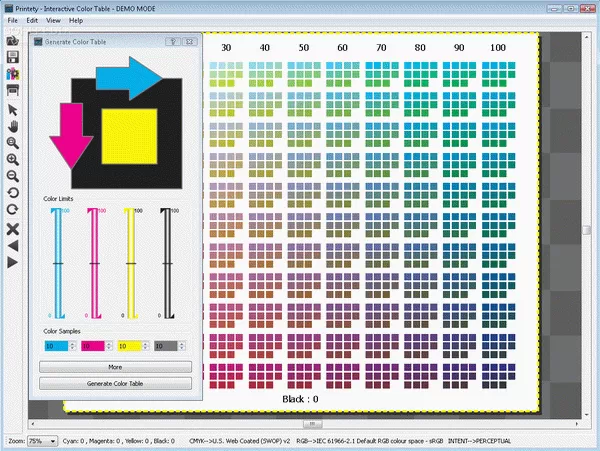600x451 pixels.
Task: Click the zoom-to-fit magnifier icon
Action: pos(13,143)
